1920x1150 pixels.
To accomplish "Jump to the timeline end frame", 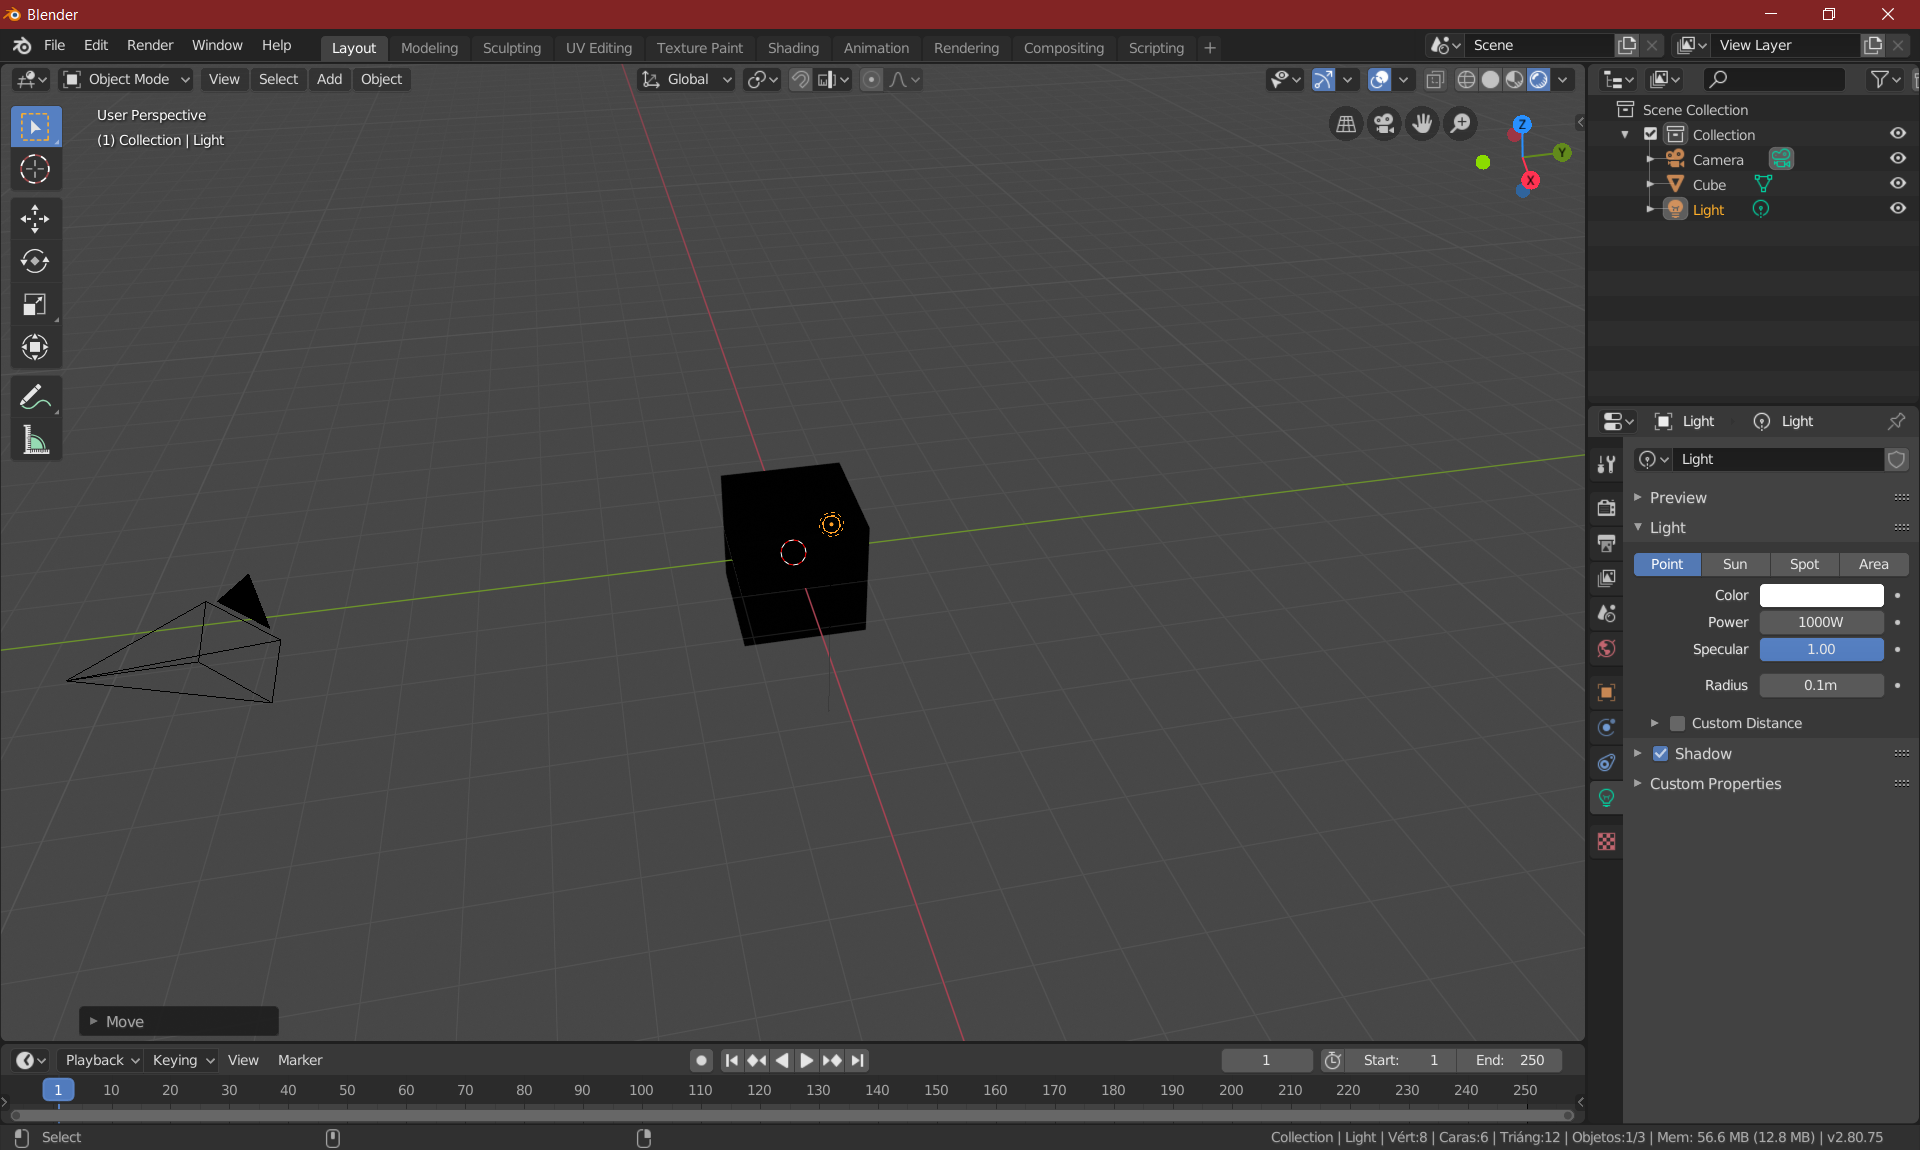I will (x=858, y=1060).
